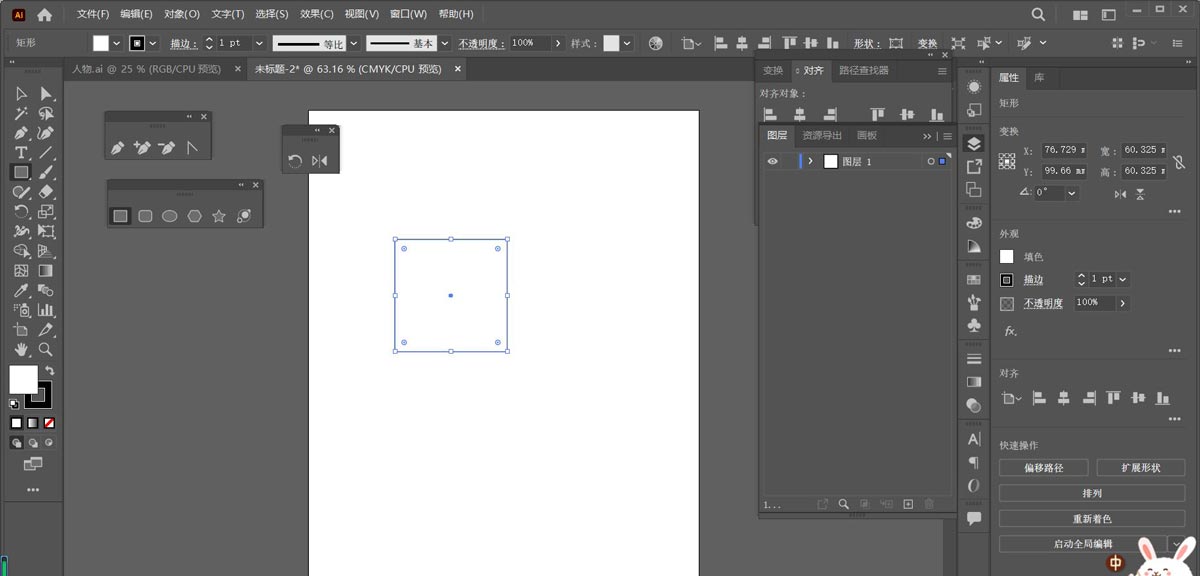The height and width of the screenshot is (576, 1200).
Task: Select the Ellipse tool in the shapes panel
Action: point(170,215)
